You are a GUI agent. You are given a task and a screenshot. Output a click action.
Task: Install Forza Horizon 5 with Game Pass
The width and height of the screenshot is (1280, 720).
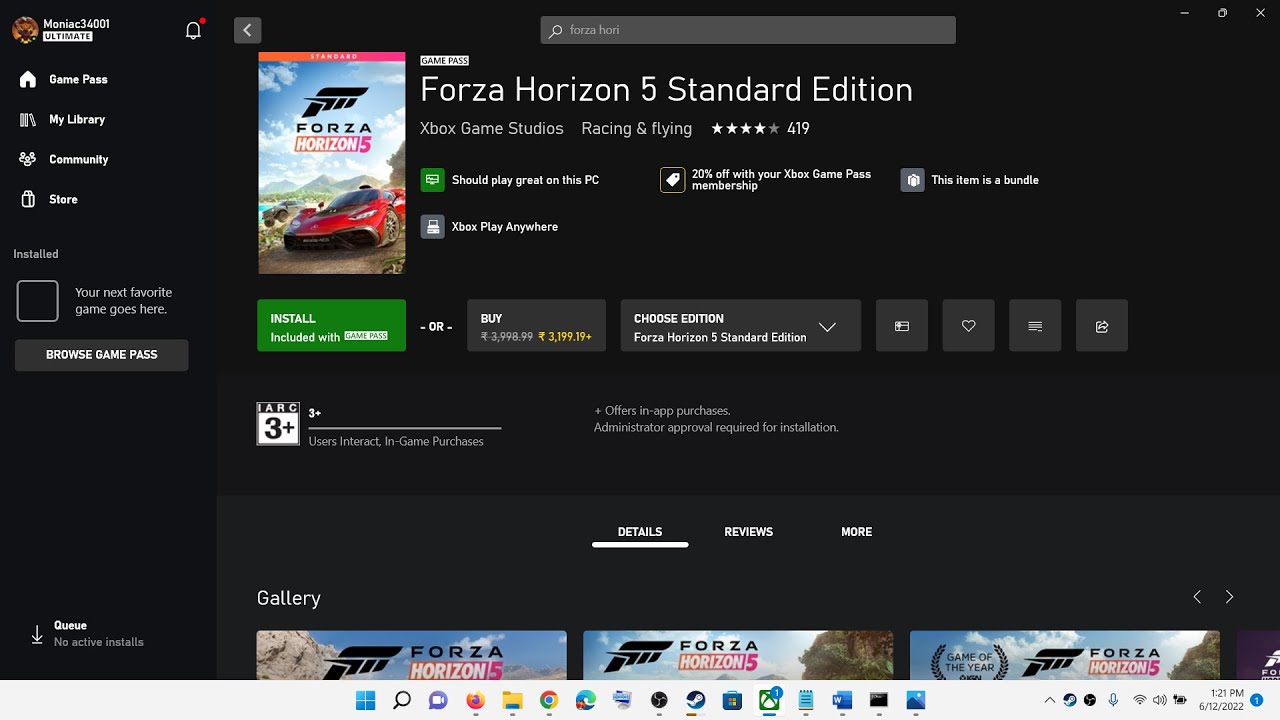coord(331,326)
